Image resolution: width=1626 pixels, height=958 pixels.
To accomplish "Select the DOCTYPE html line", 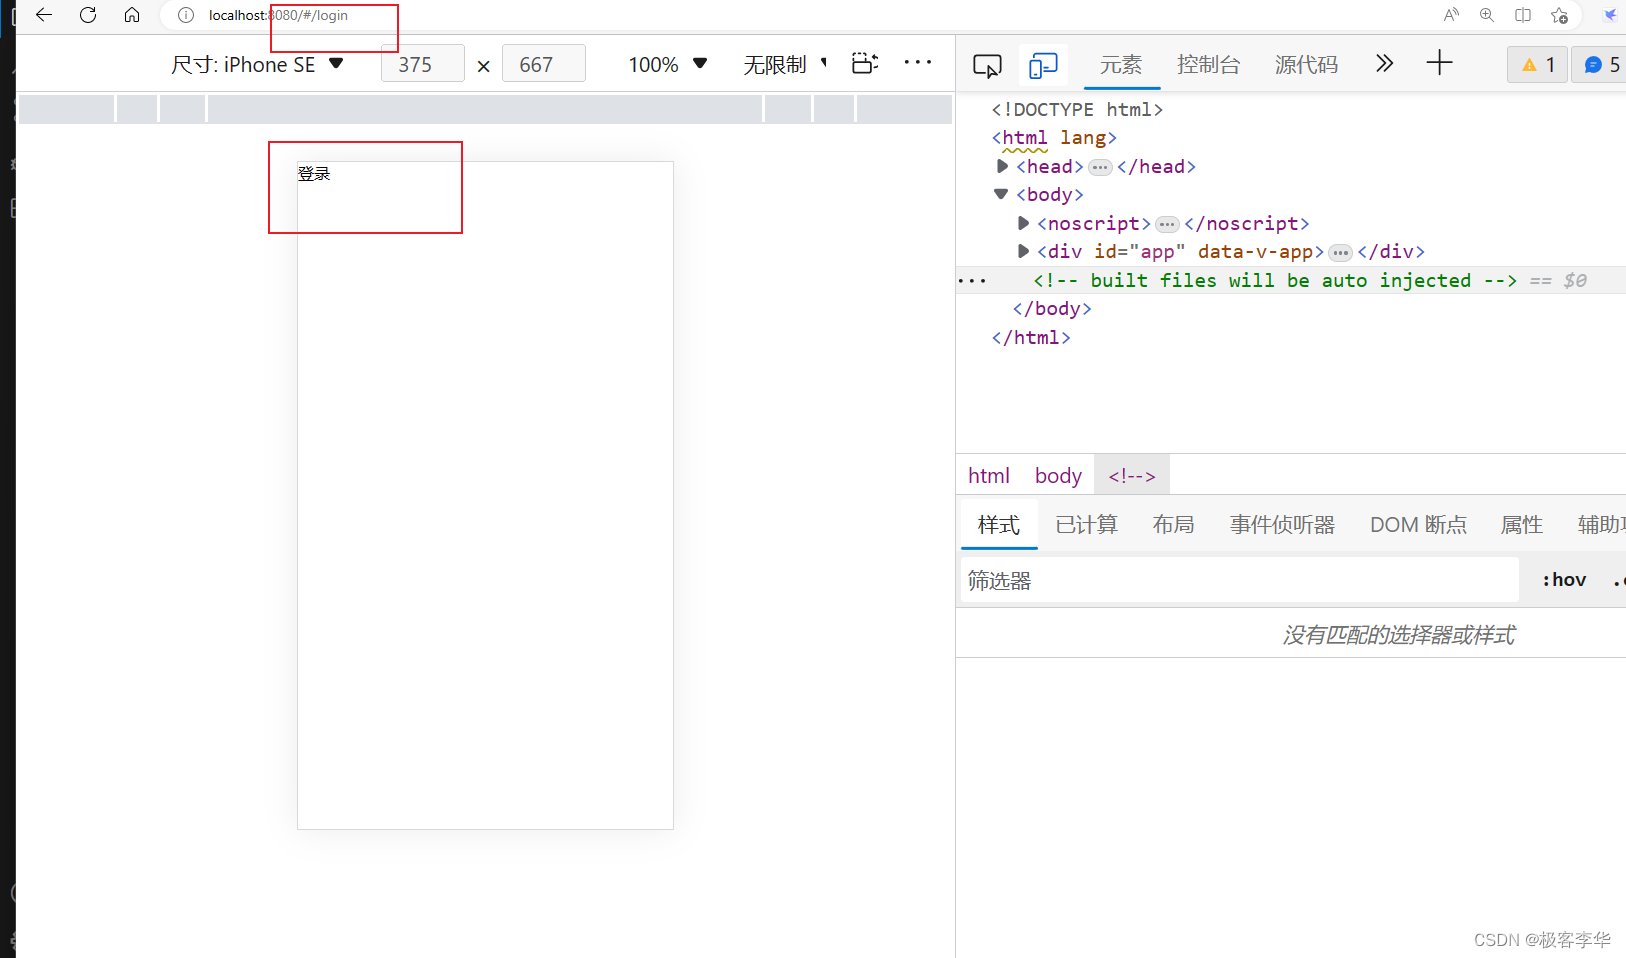I will coord(1077,109).
